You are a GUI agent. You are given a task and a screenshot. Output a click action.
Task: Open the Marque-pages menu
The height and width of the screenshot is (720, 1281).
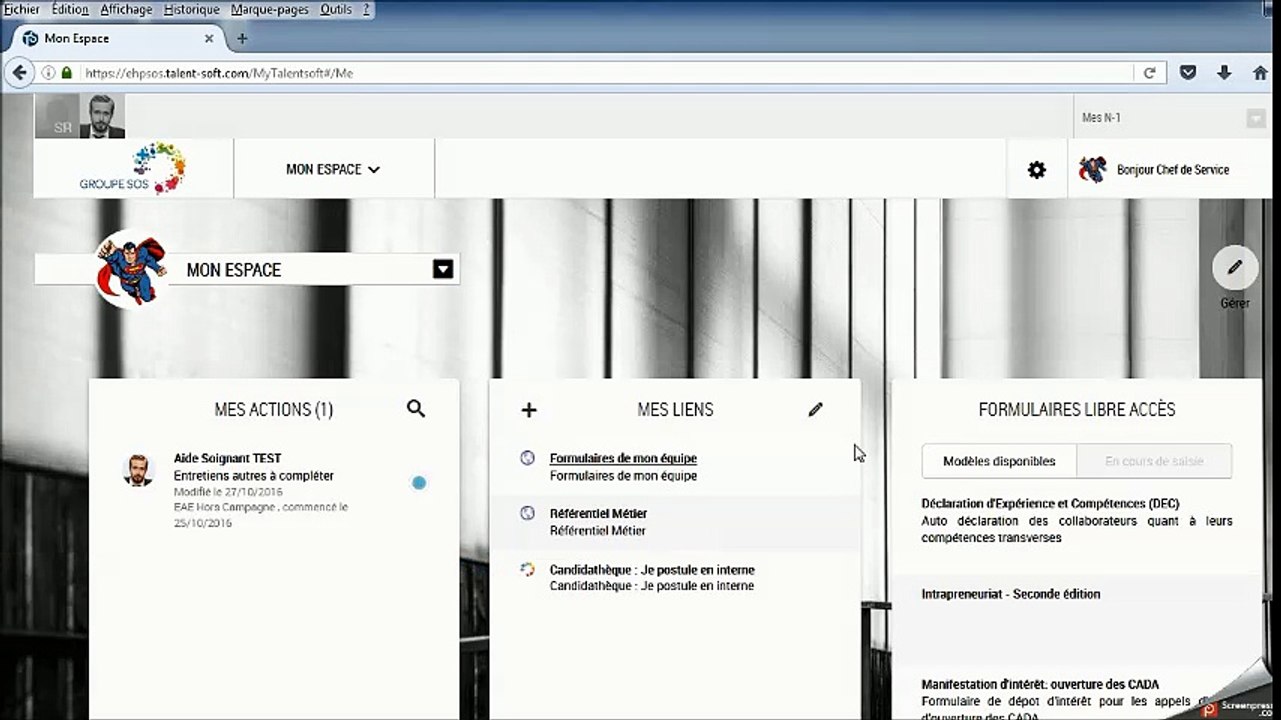270,9
